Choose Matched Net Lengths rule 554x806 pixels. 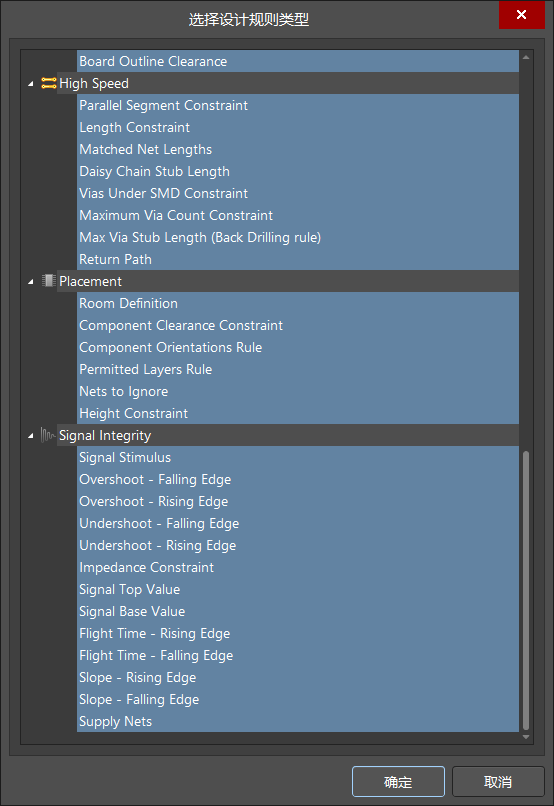(x=298, y=149)
